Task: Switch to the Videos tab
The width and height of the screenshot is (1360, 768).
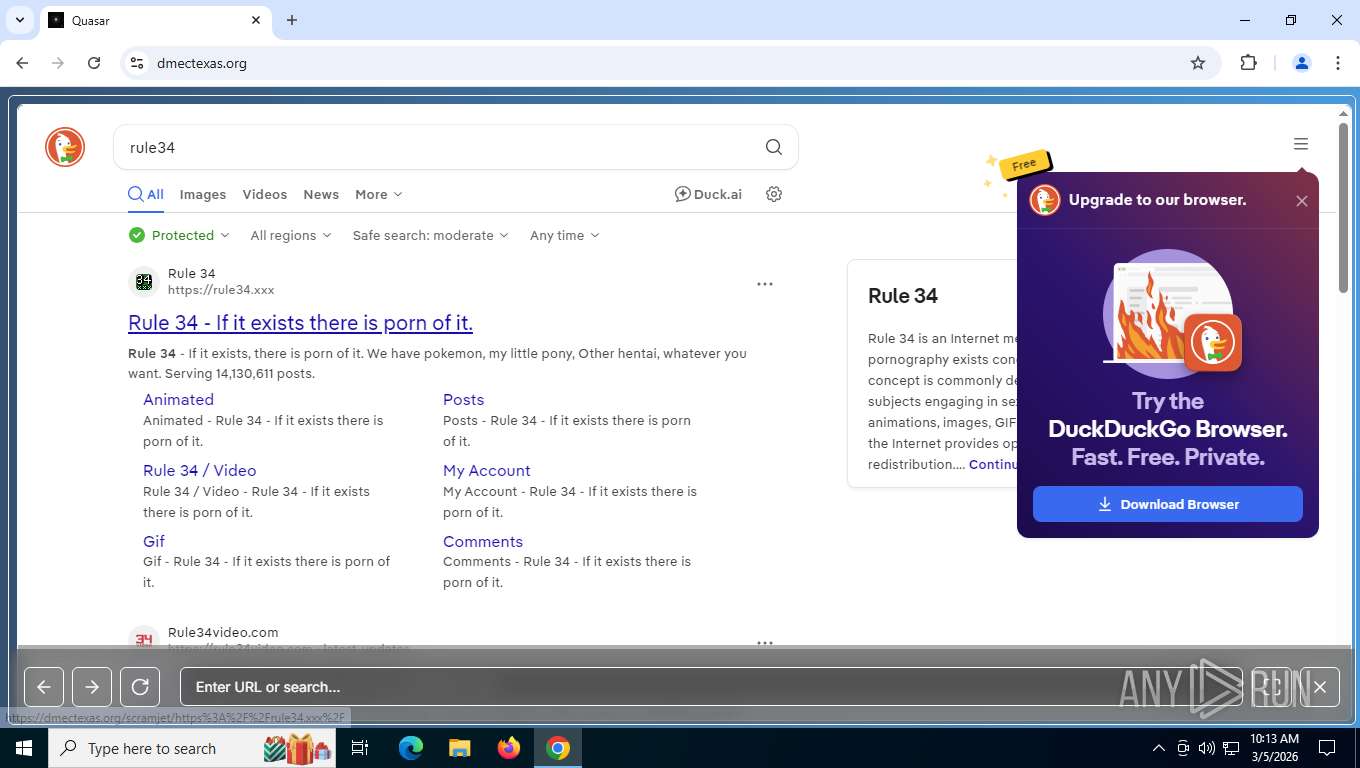Action: [265, 194]
